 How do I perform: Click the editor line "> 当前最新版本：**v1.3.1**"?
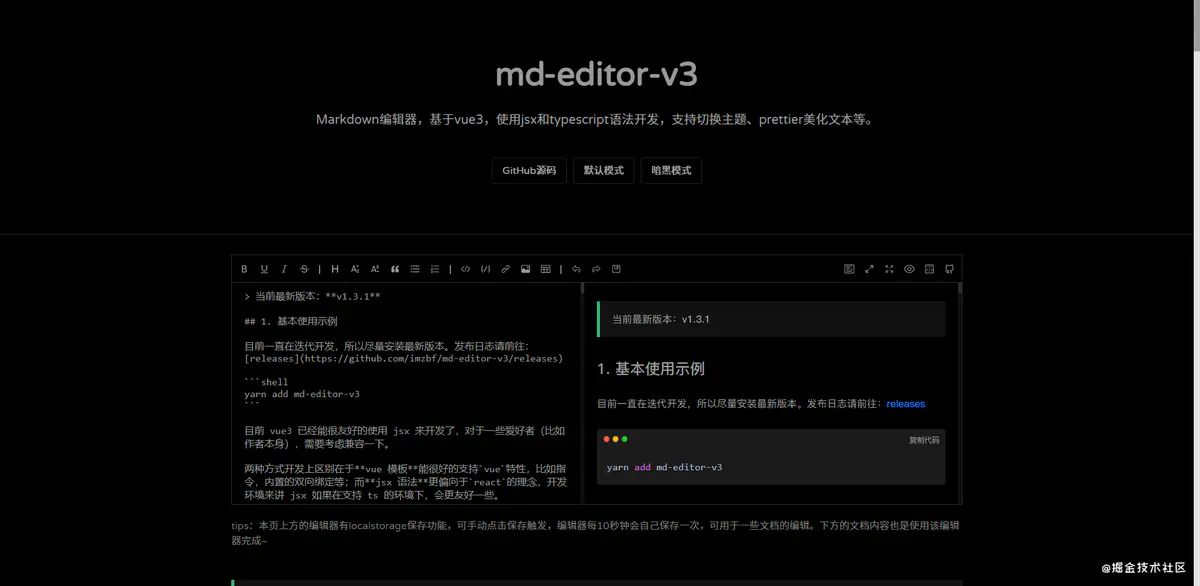312,297
